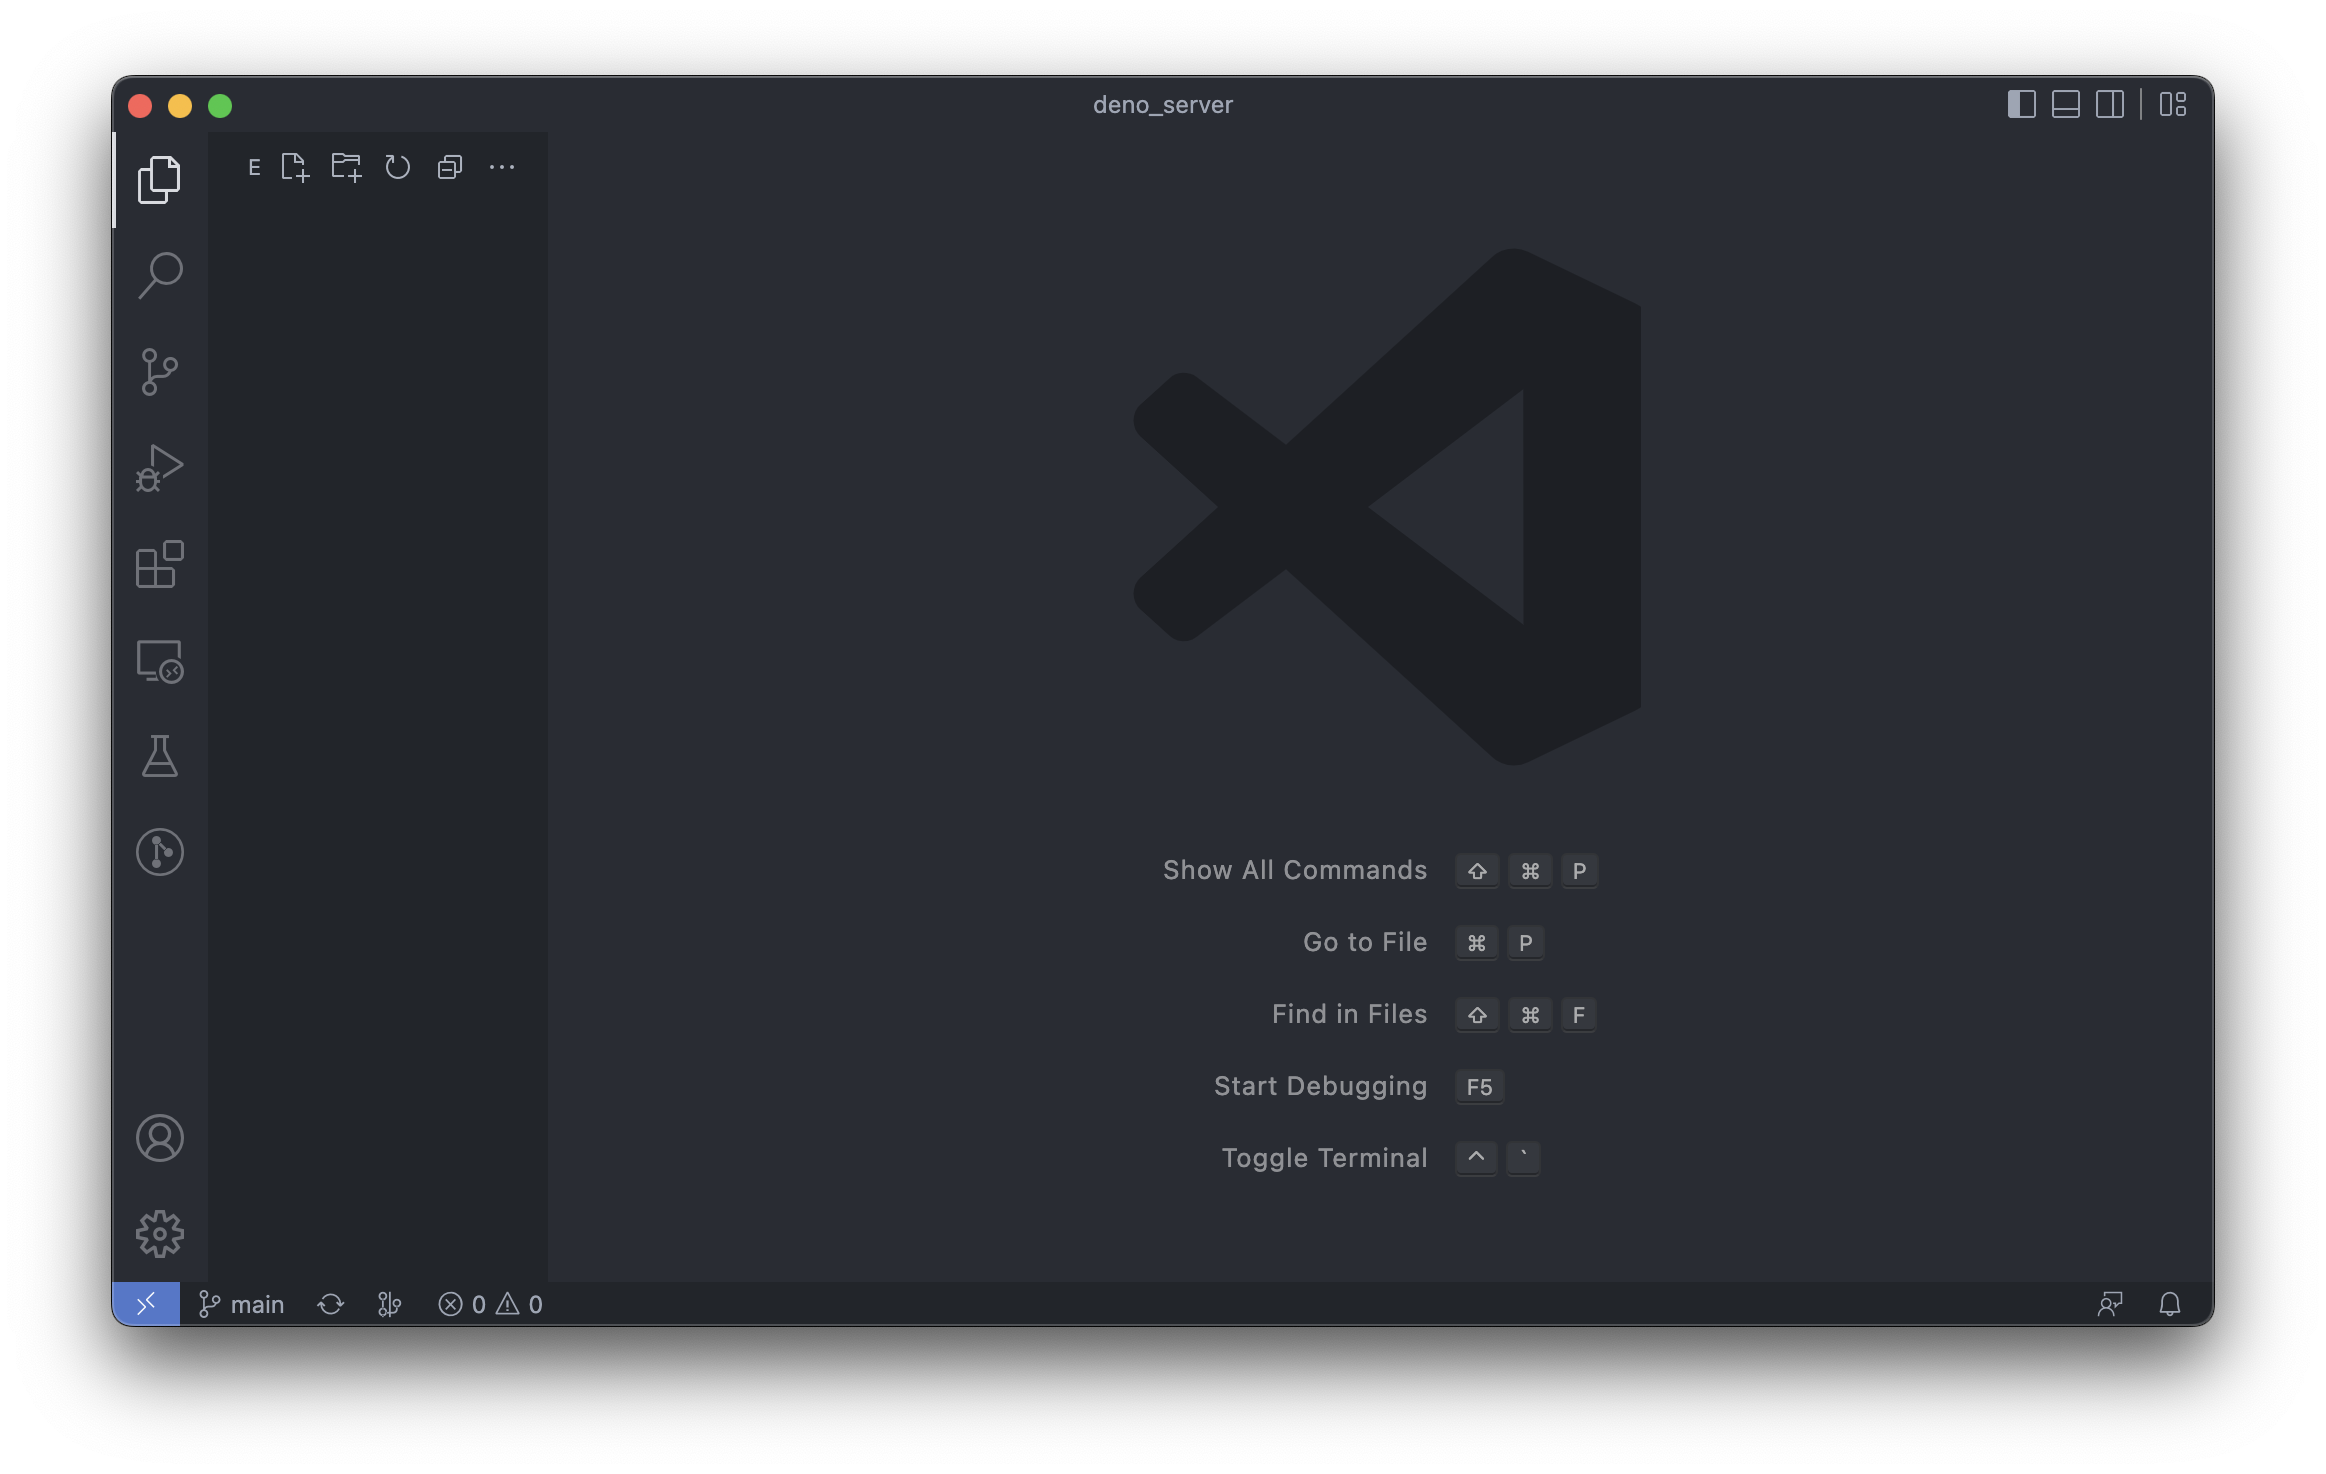
Task: Create a new file in Explorer
Action: point(295,167)
